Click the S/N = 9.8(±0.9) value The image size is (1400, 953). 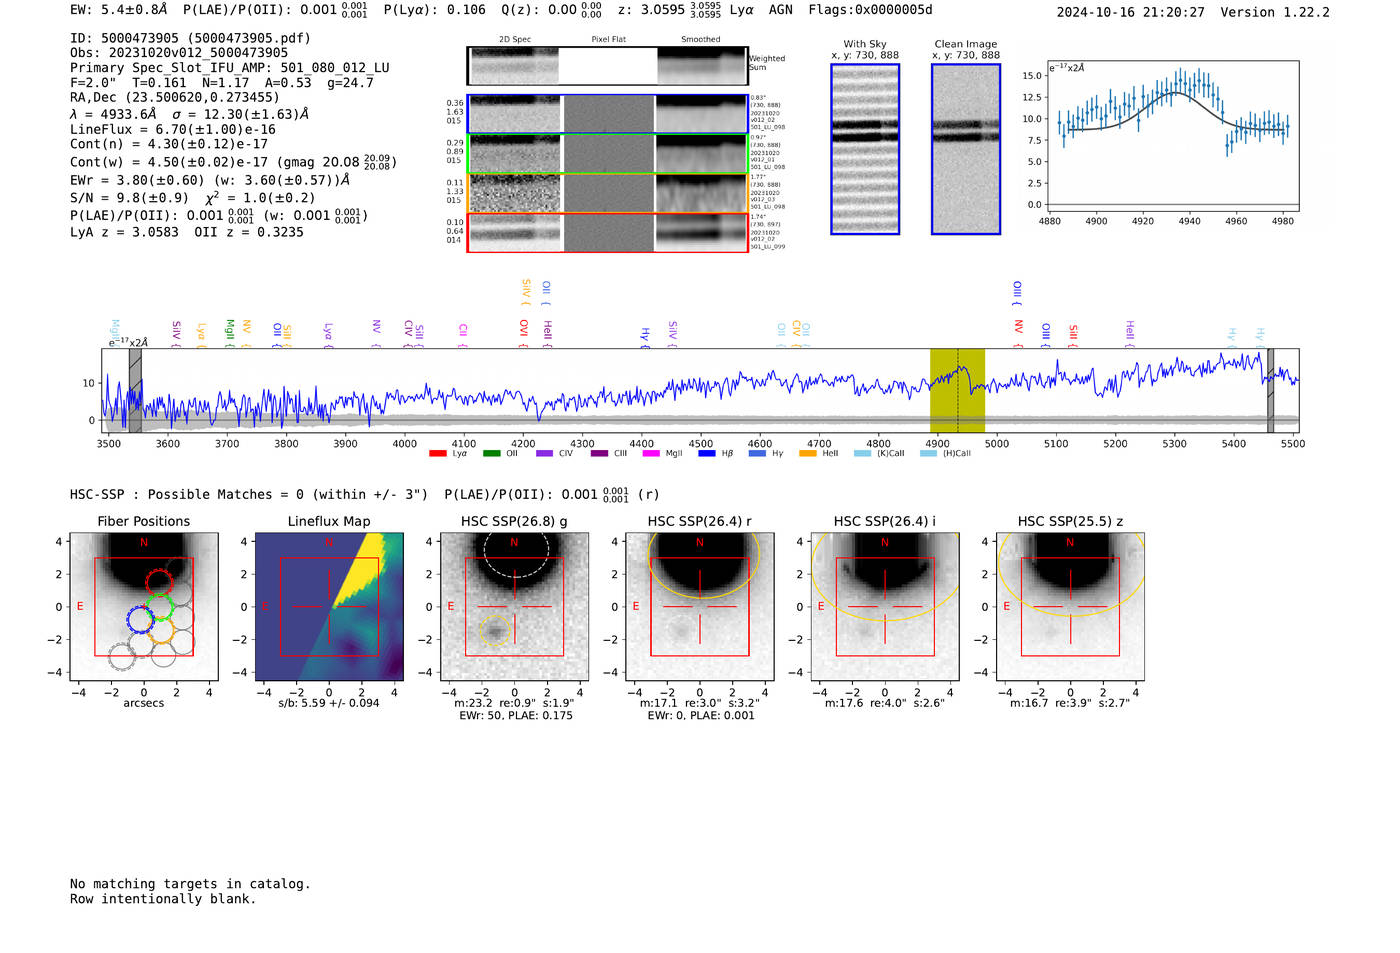129,198
